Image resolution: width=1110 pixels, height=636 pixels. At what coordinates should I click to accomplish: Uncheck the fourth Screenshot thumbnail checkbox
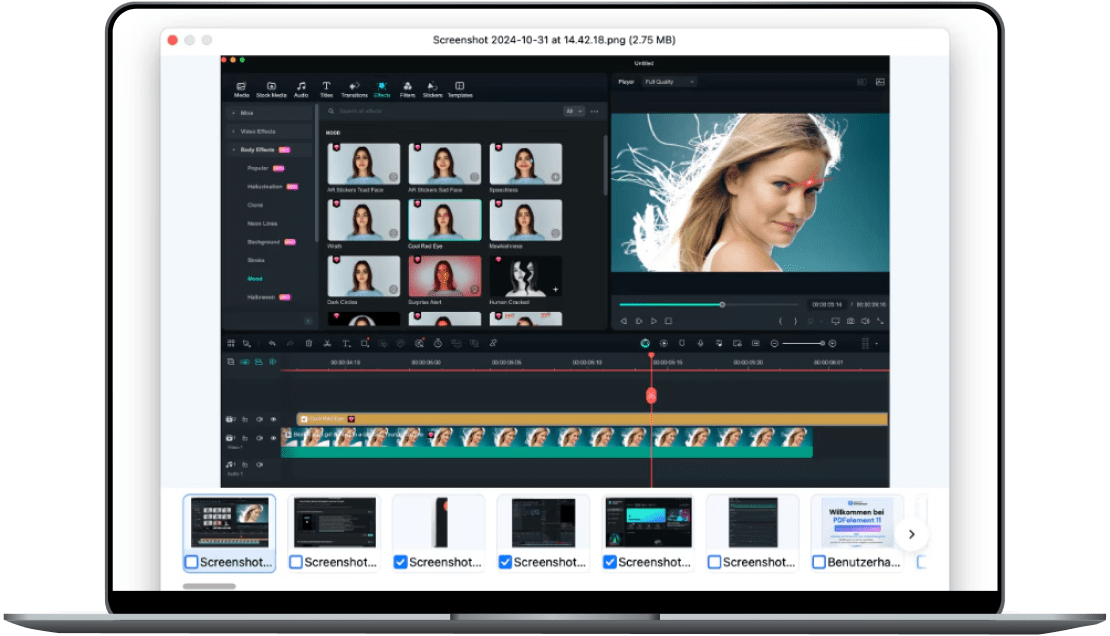[505, 562]
